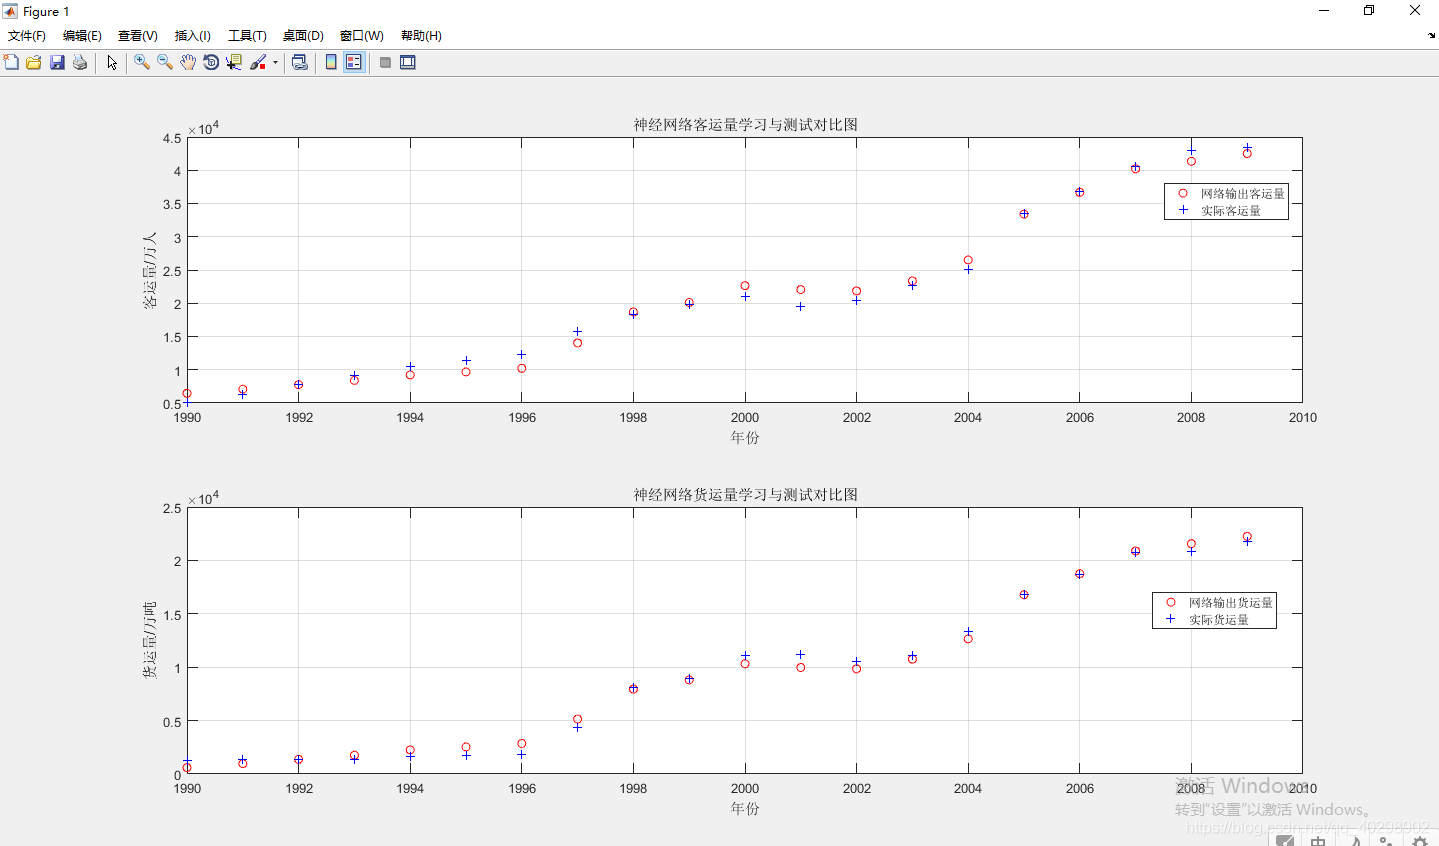The image size is (1439, 846).
Task: Select the Zoom Out magnifier tool
Action: (x=165, y=62)
